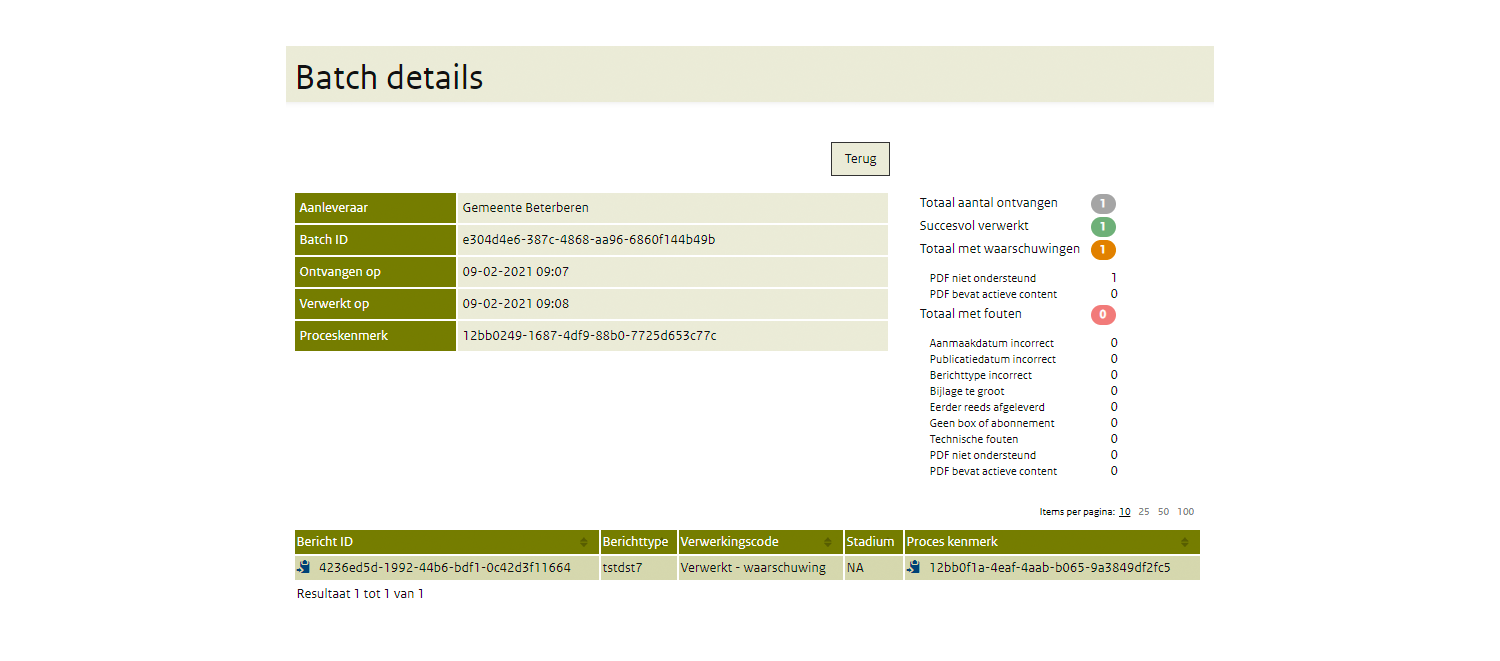
Task: Click the Verwerkt op row label
Action: pos(375,304)
